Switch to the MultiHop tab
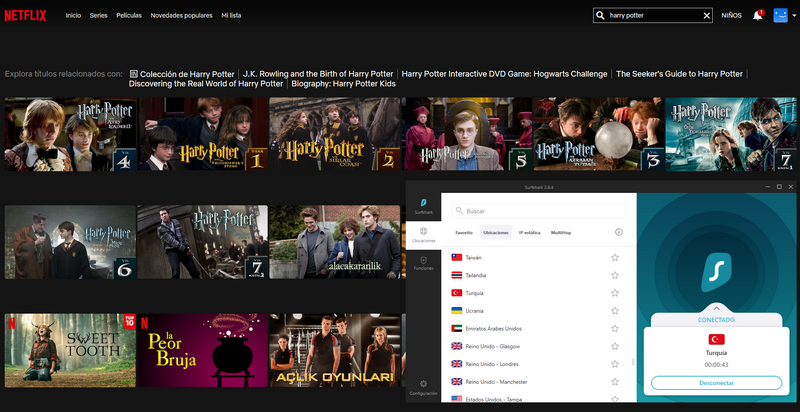The height and width of the screenshot is (412, 800). click(561, 233)
